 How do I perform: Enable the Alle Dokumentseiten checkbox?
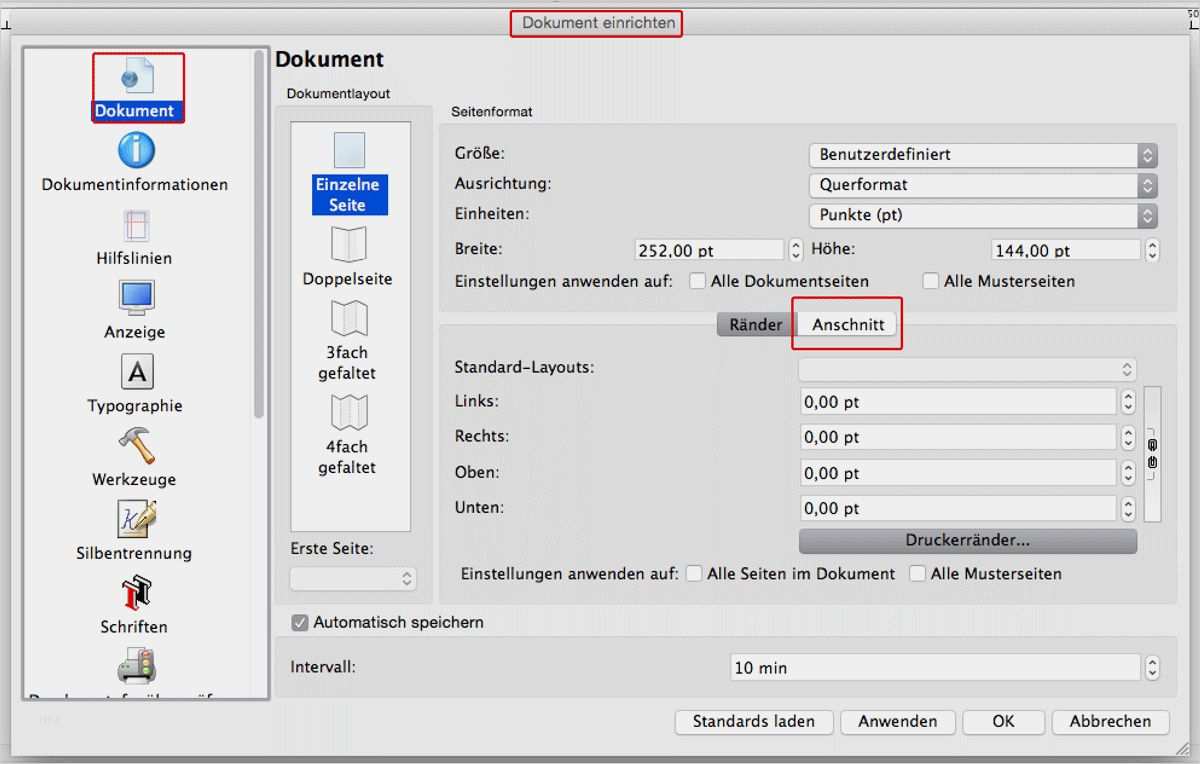pos(698,282)
